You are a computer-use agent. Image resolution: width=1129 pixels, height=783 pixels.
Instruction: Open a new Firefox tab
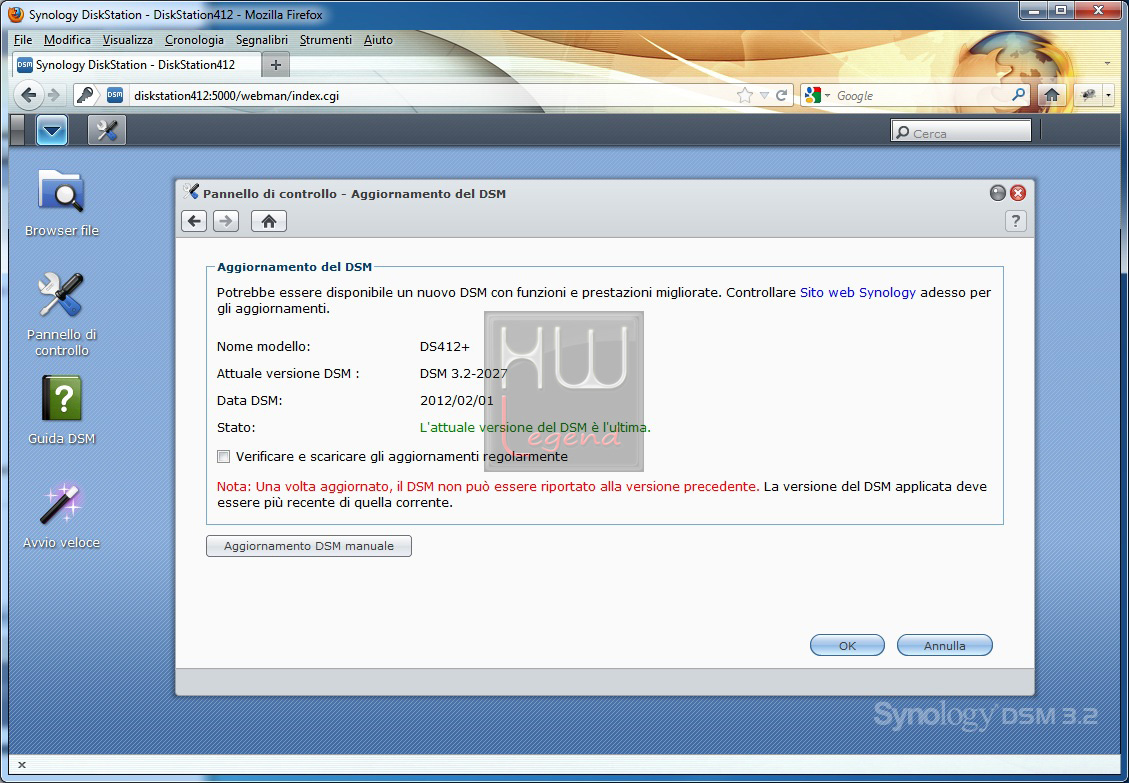coord(276,65)
